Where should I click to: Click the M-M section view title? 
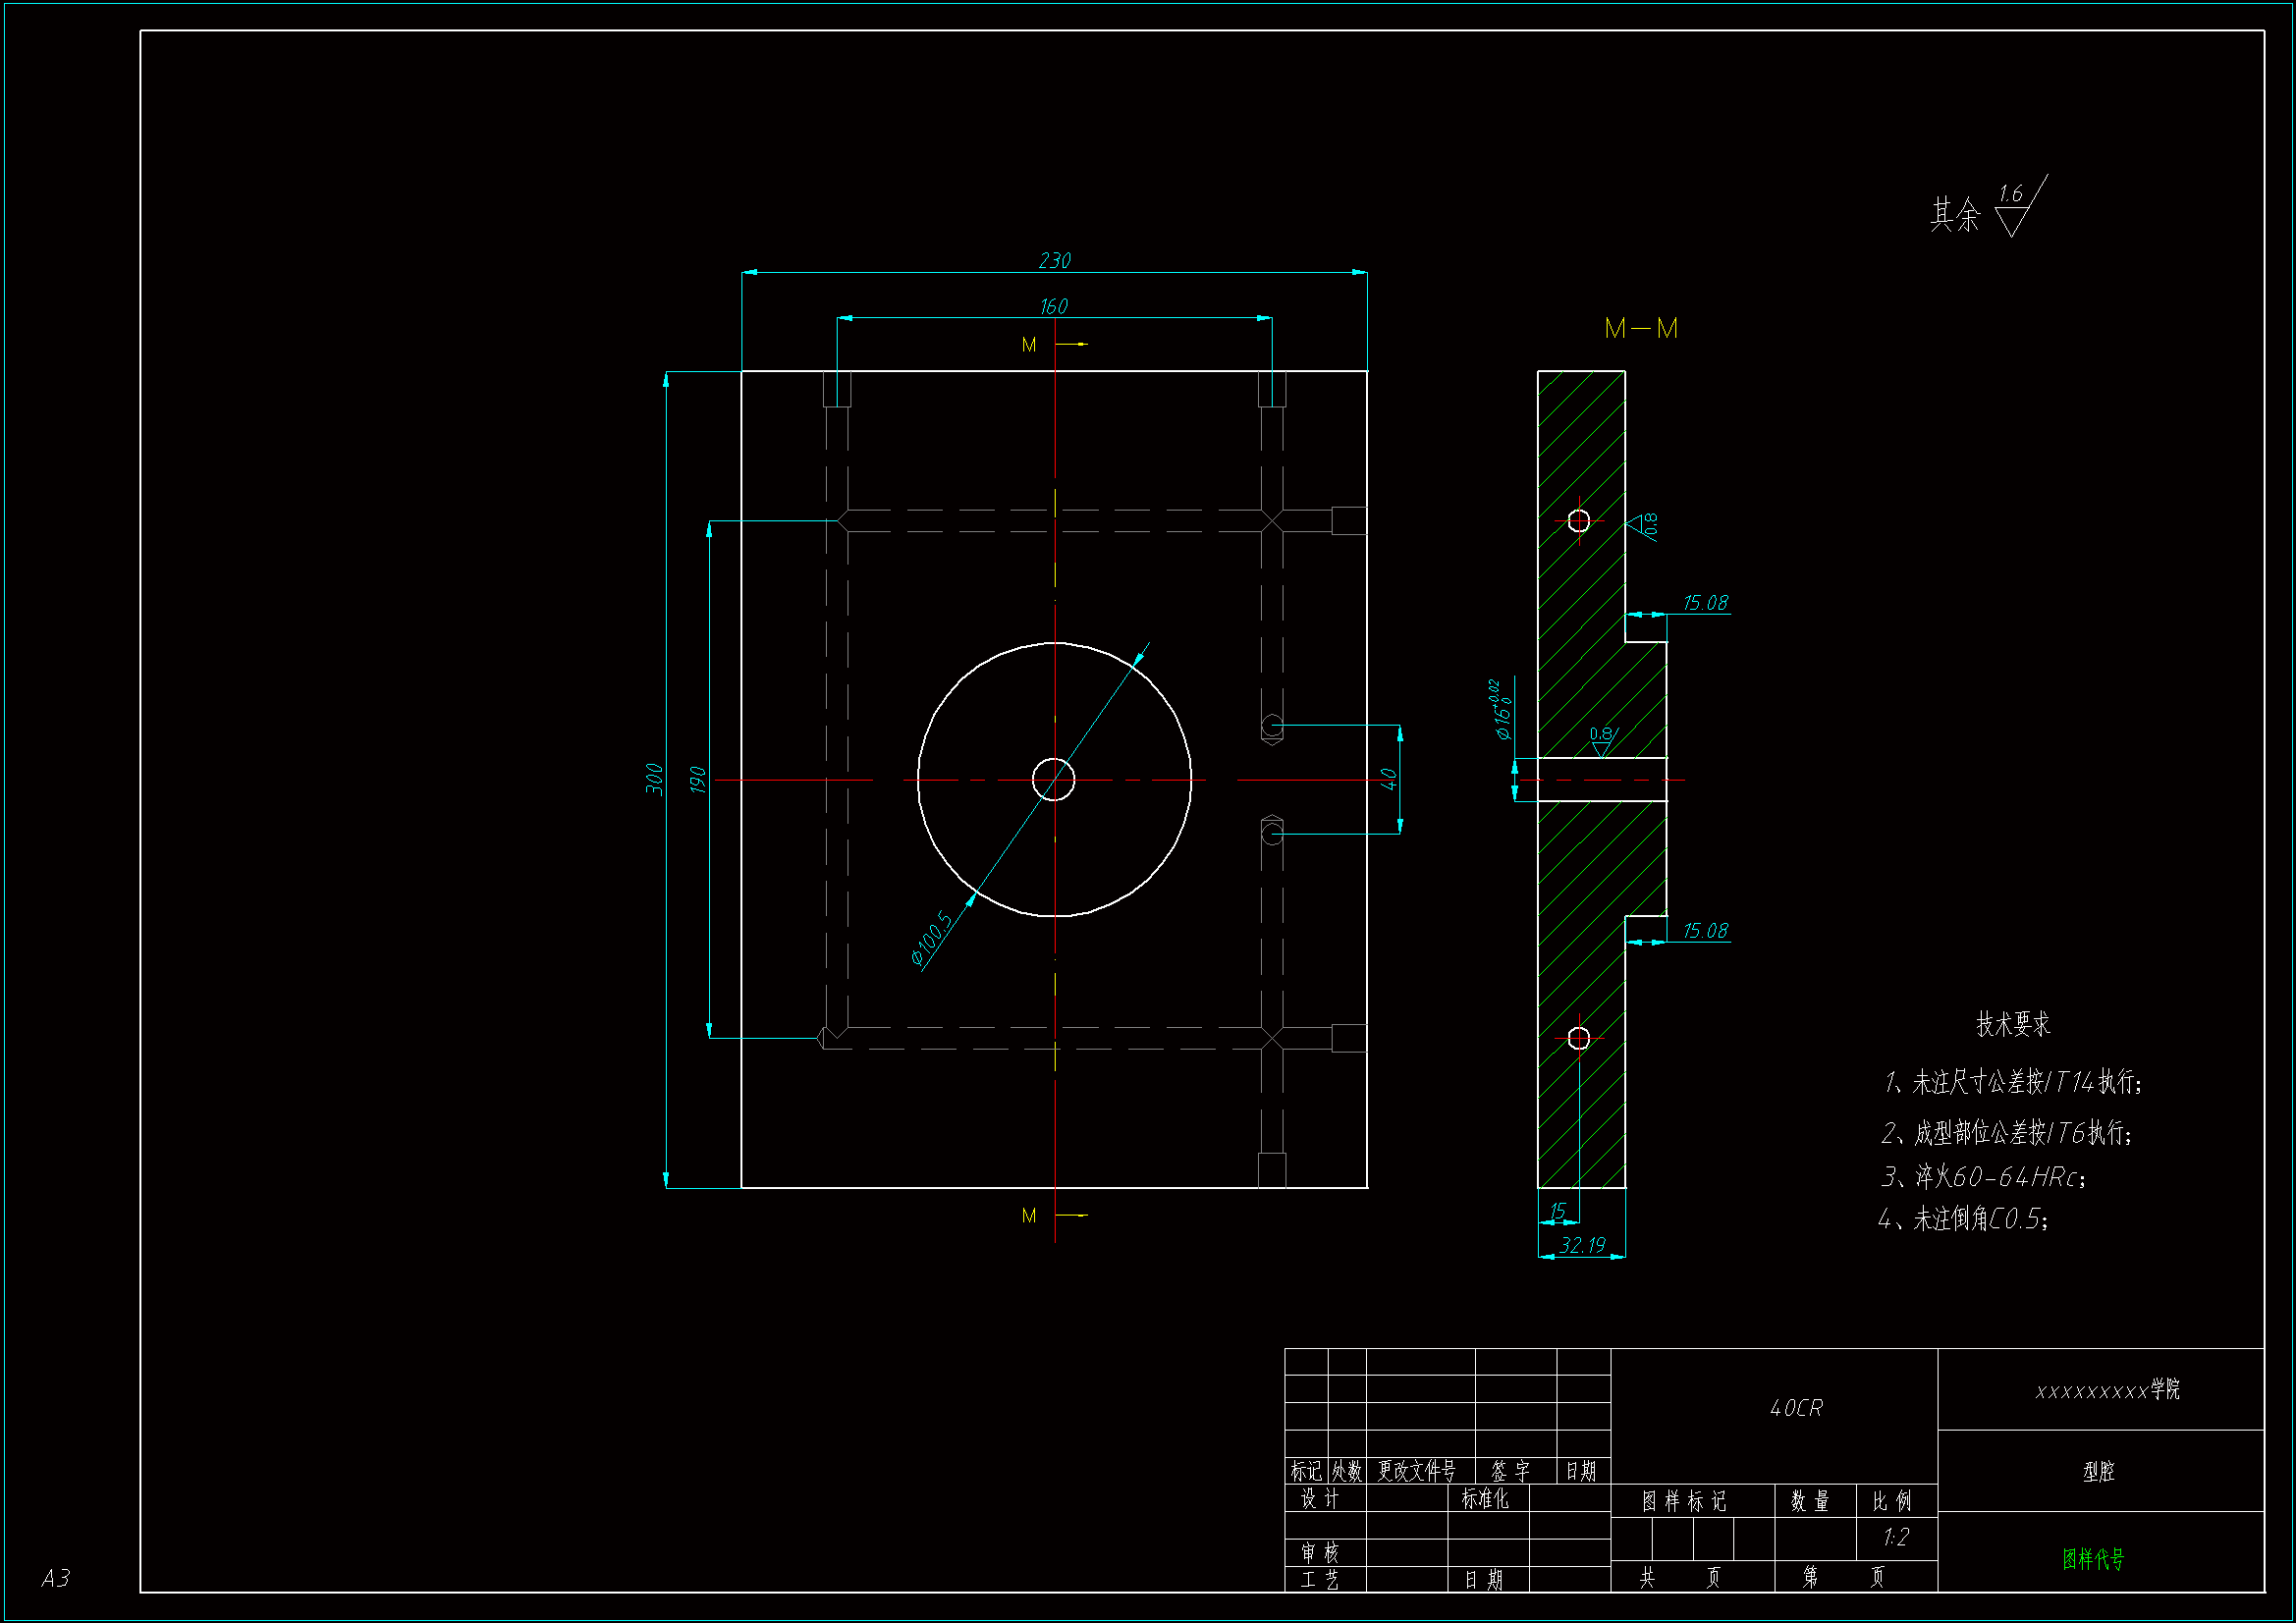(x=1640, y=328)
